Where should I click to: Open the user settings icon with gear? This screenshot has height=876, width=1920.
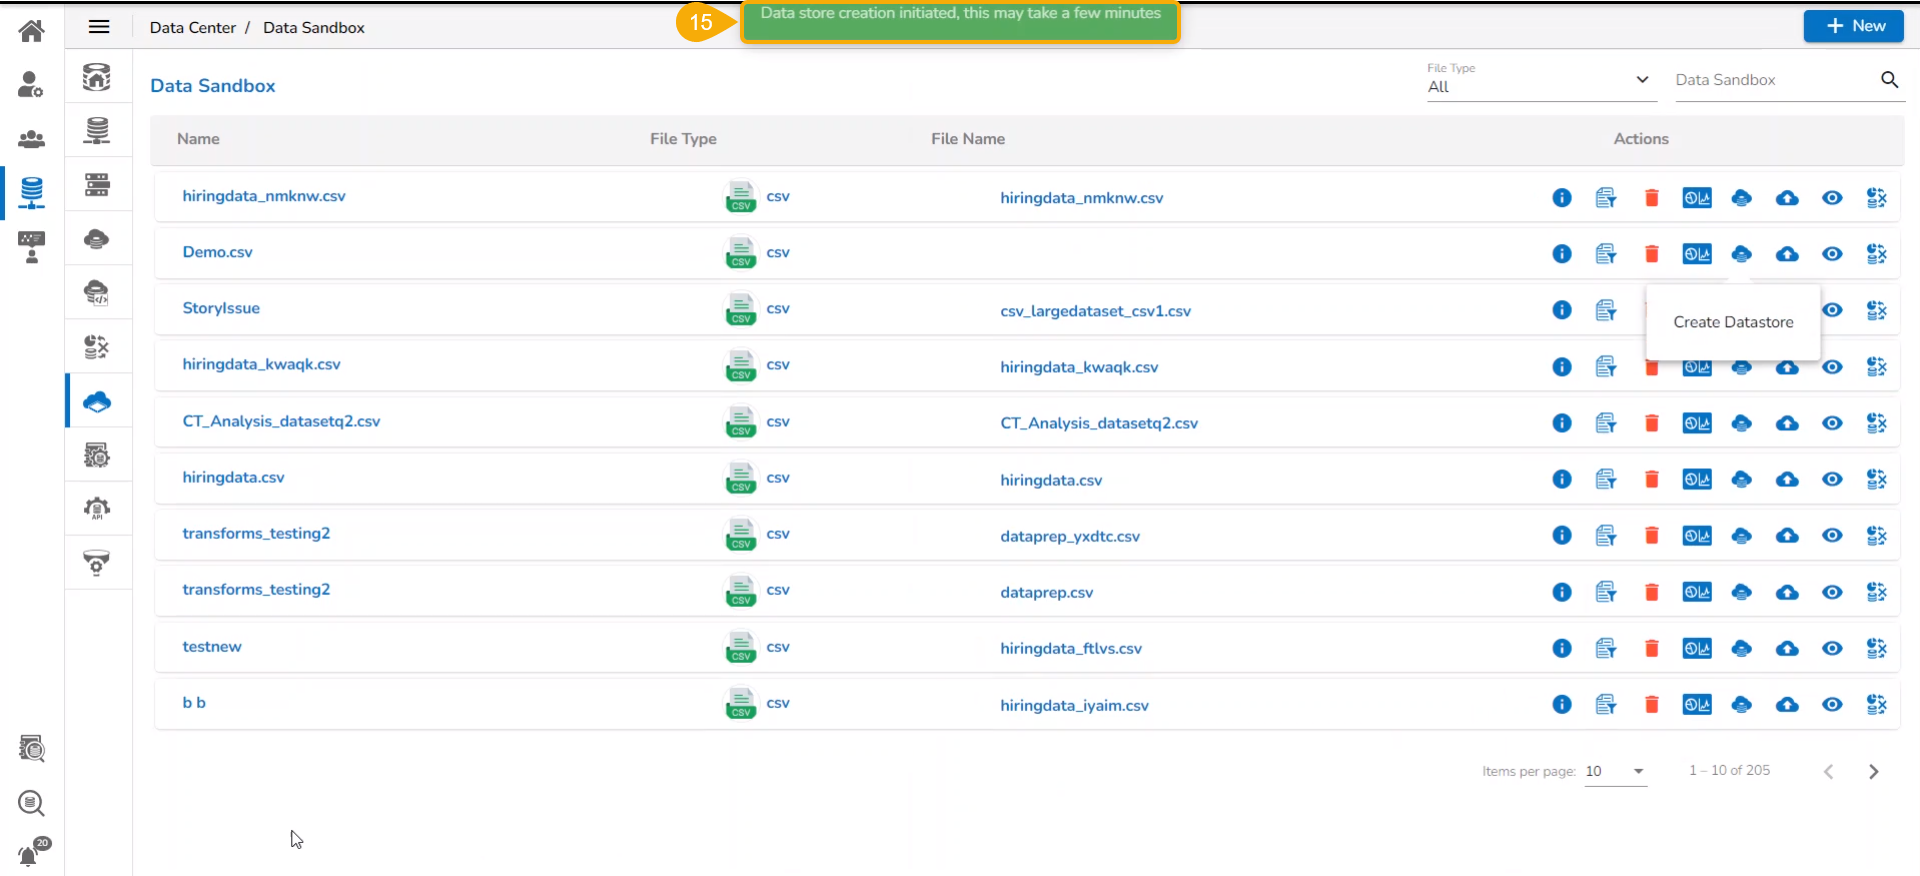(31, 85)
